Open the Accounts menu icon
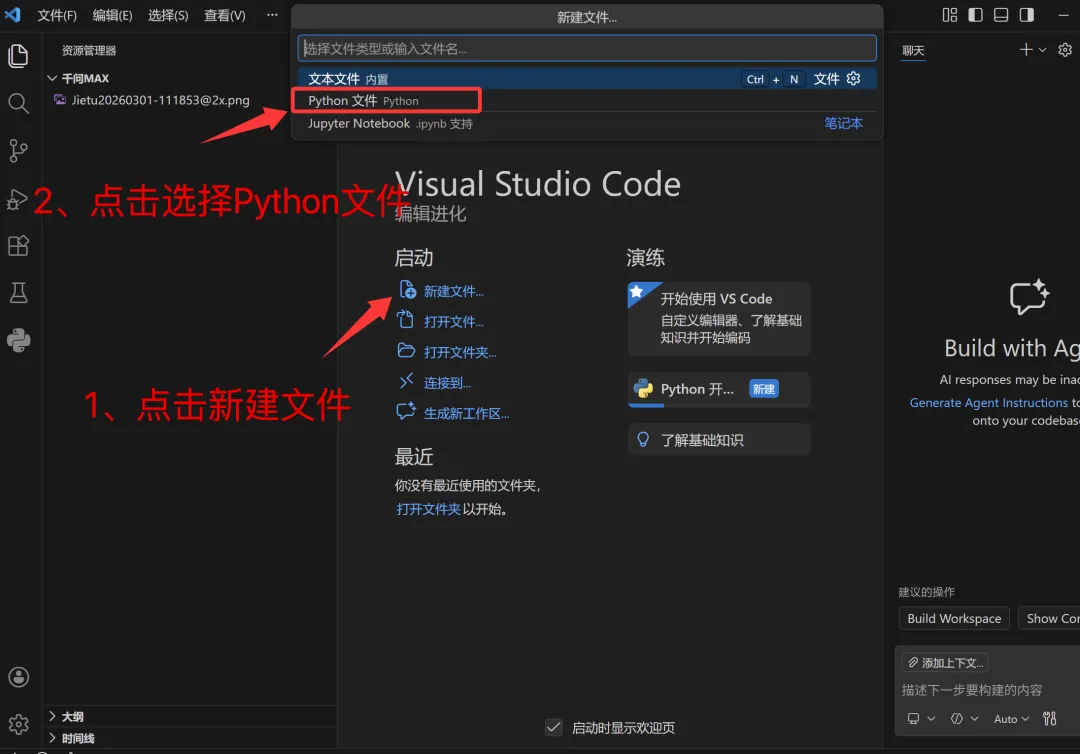 [18, 677]
